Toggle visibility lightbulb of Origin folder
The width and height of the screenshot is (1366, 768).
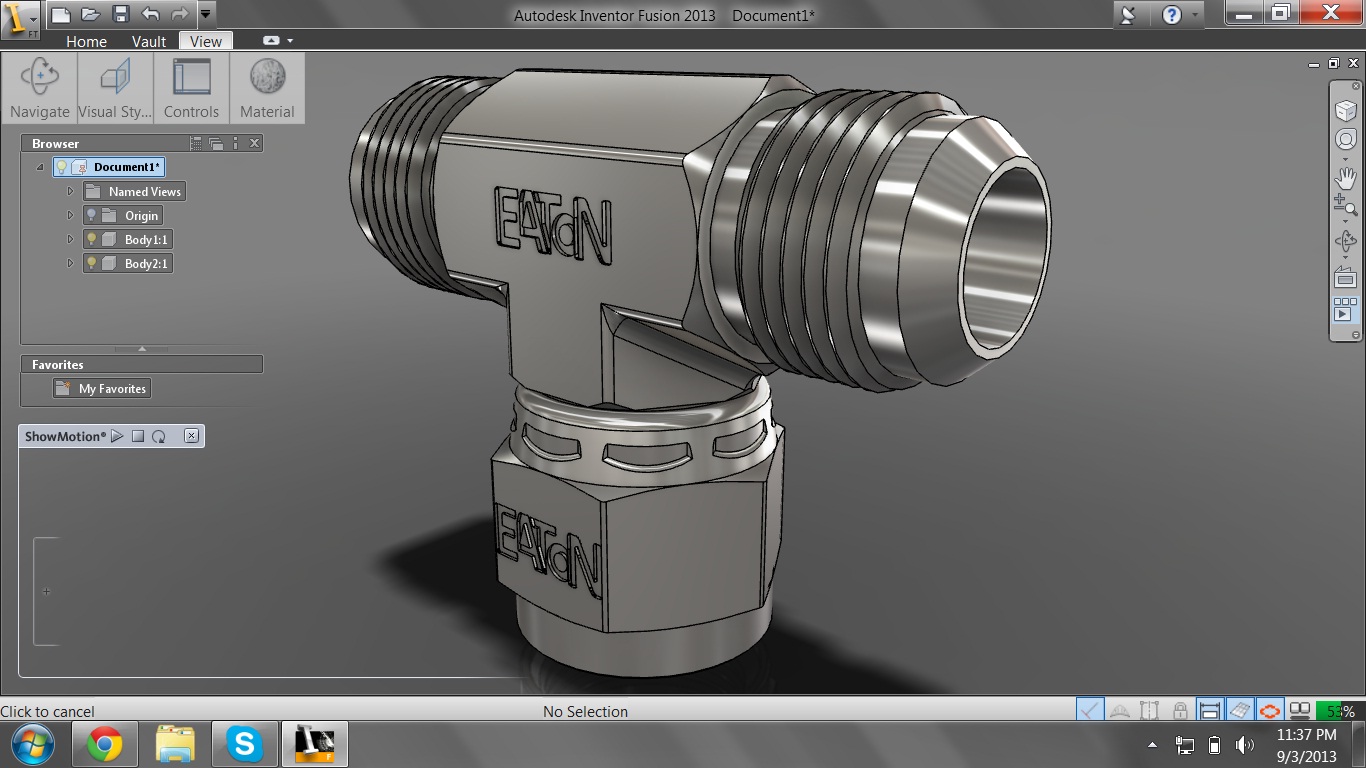(91, 215)
